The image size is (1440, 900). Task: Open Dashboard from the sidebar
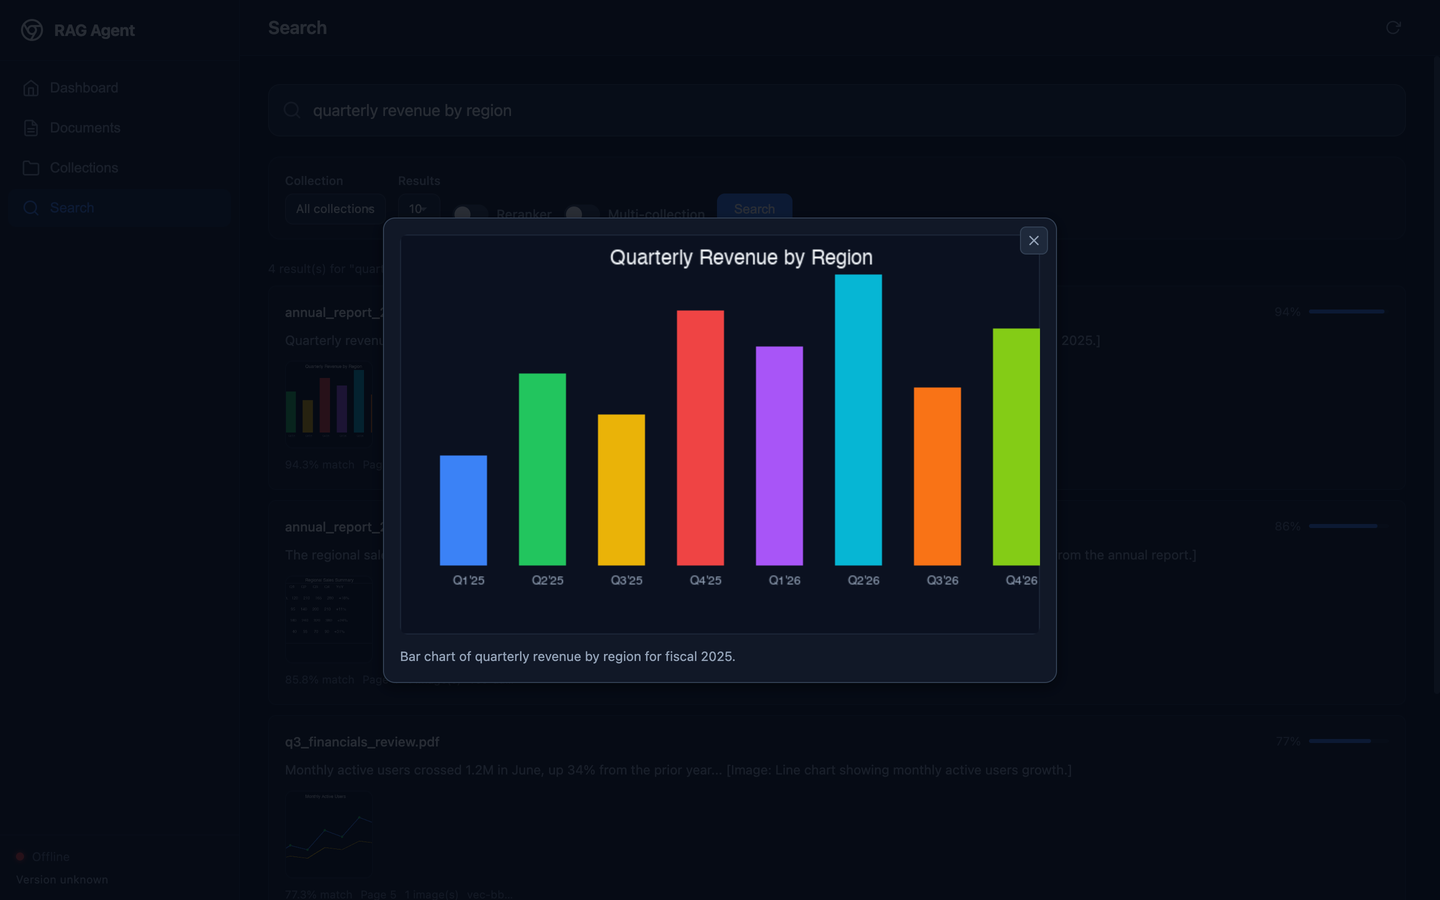pos(122,88)
